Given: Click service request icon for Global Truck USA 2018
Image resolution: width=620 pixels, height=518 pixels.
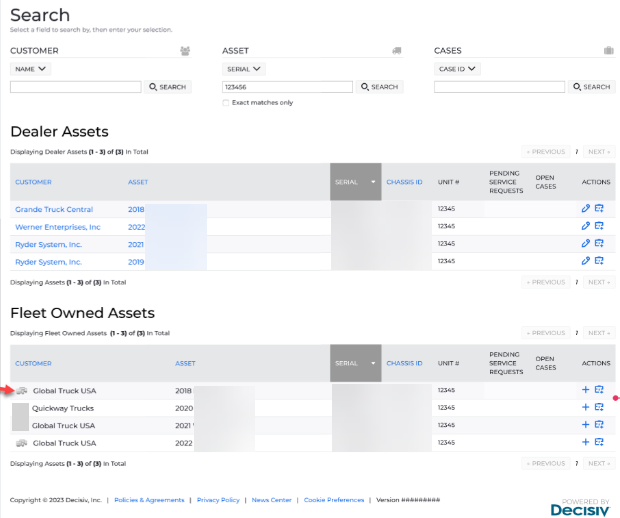Looking at the screenshot, I should [599, 390].
